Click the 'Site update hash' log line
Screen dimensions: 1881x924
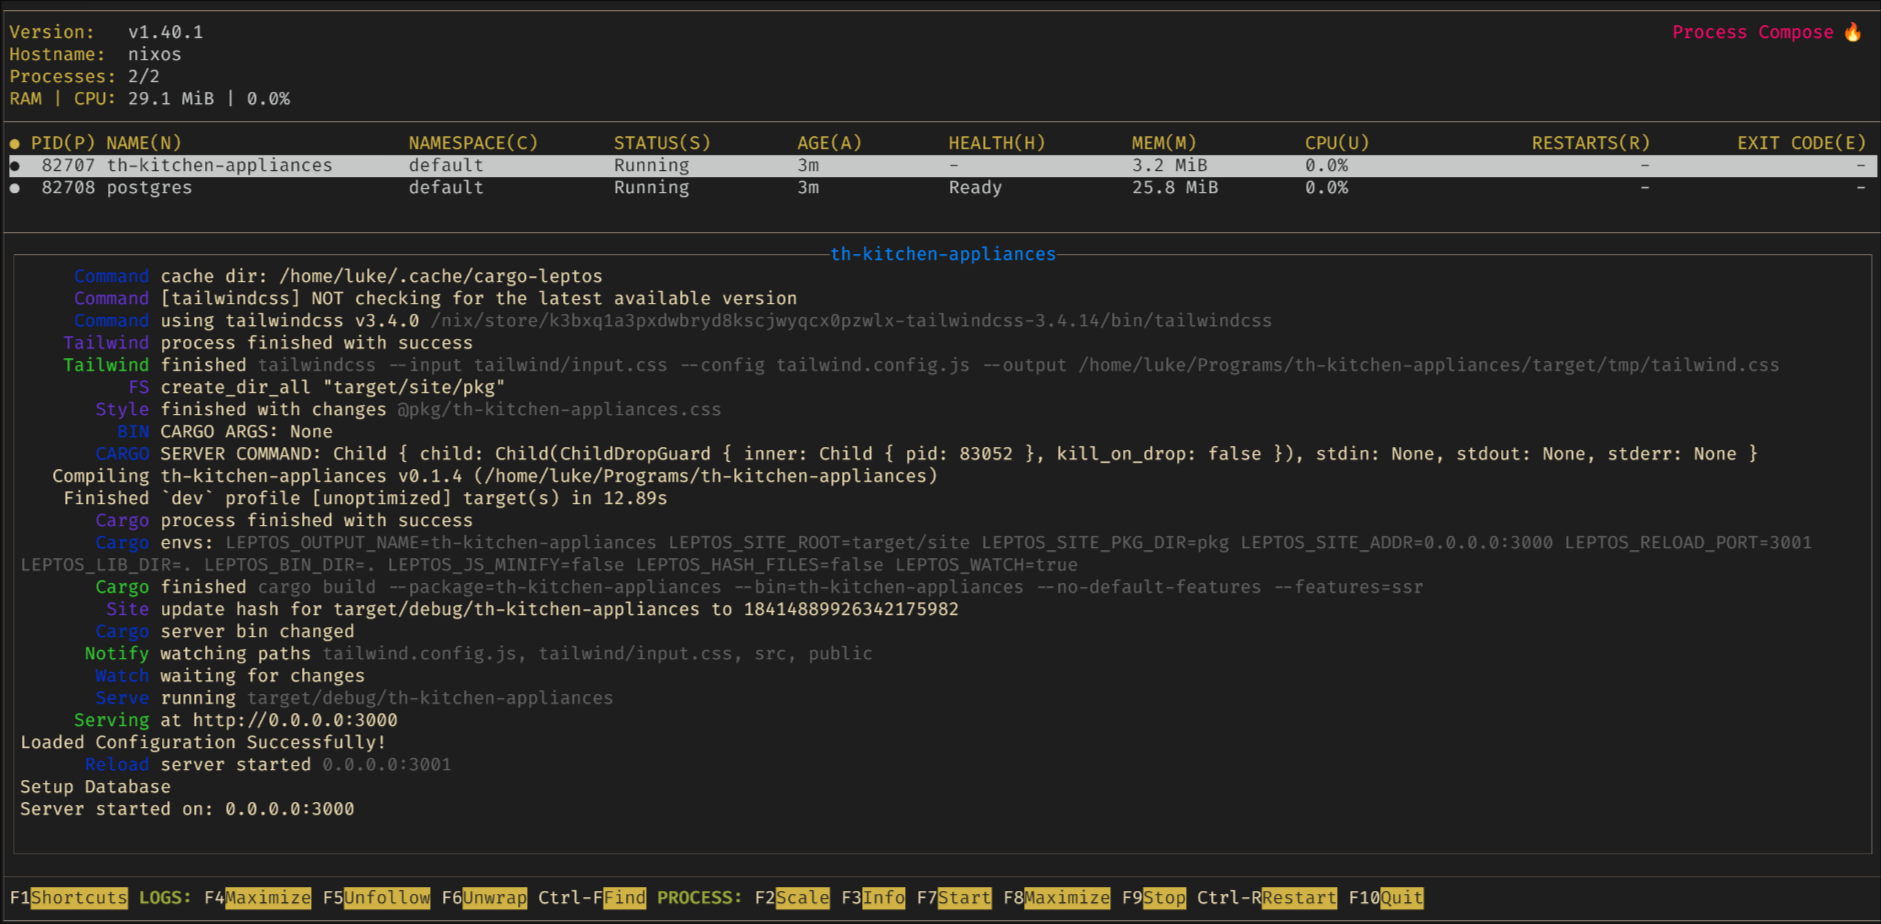(533, 609)
